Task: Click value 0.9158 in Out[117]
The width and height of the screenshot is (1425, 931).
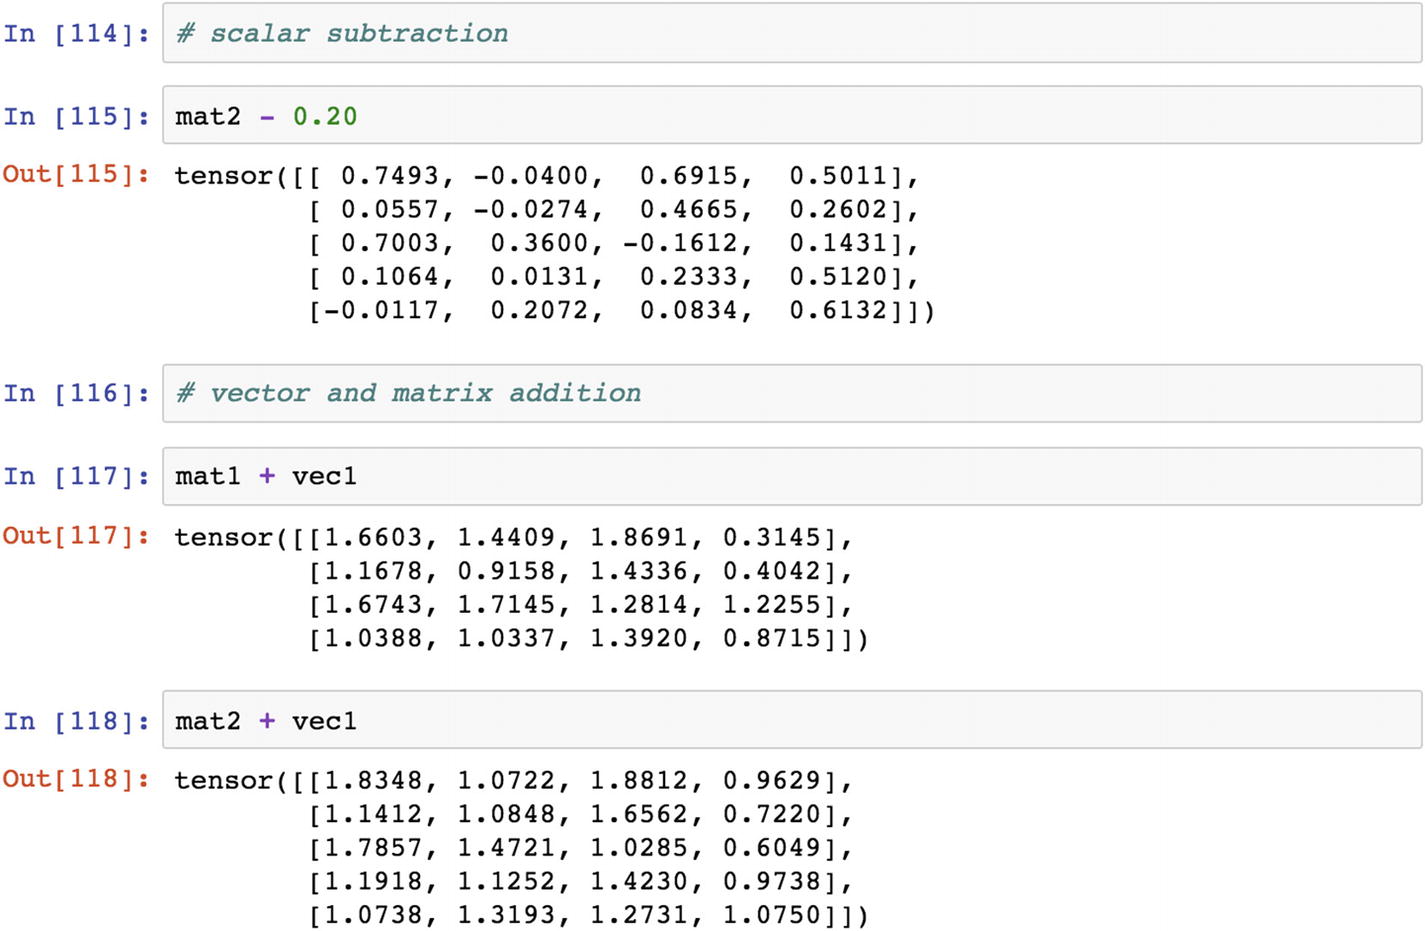Action: tap(506, 571)
